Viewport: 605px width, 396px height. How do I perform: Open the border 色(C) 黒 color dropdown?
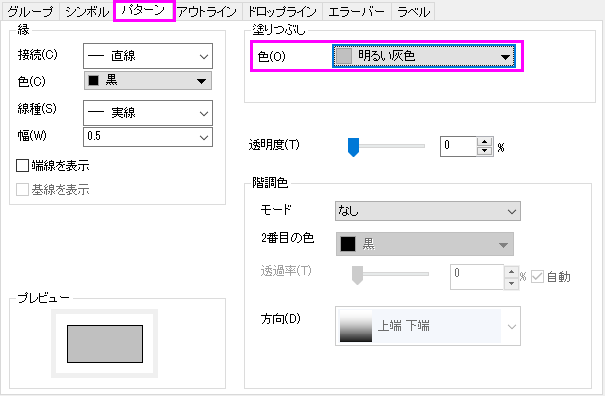148,80
